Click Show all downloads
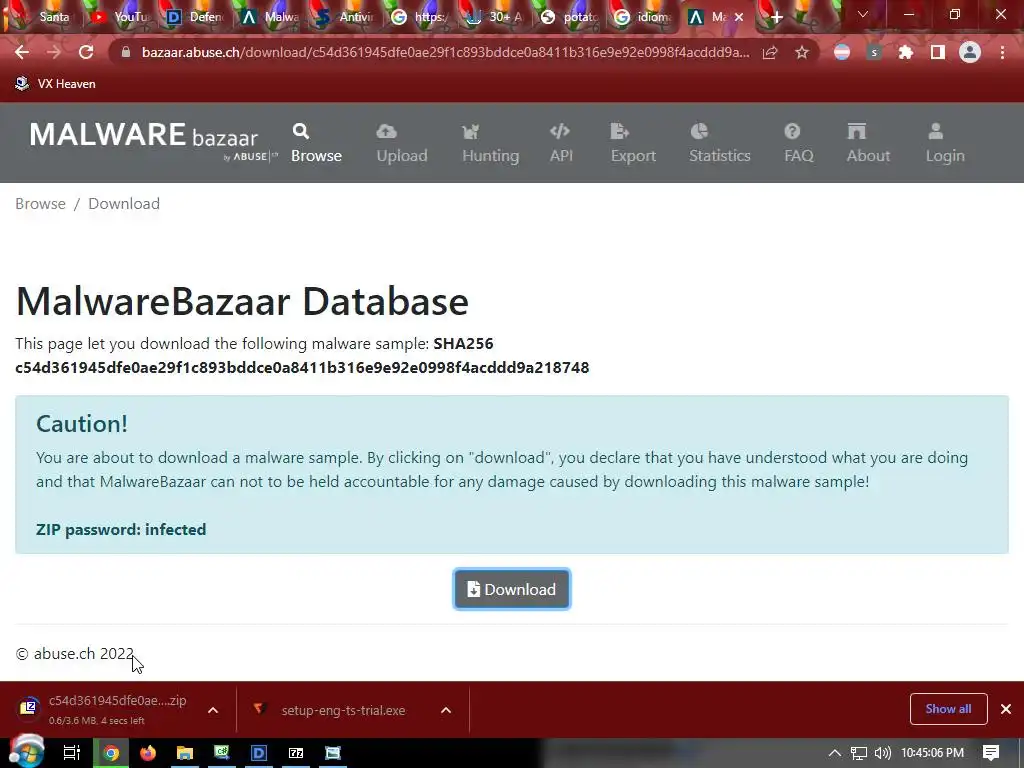Viewport: 1024px width, 768px height. [948, 709]
